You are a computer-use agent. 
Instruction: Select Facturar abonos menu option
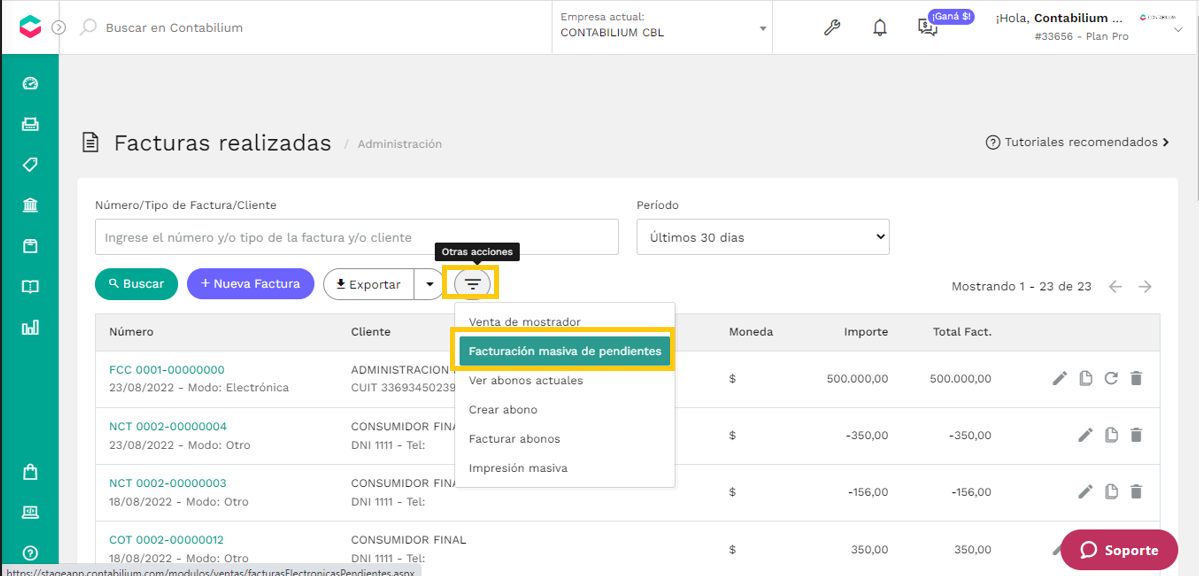click(x=565, y=439)
